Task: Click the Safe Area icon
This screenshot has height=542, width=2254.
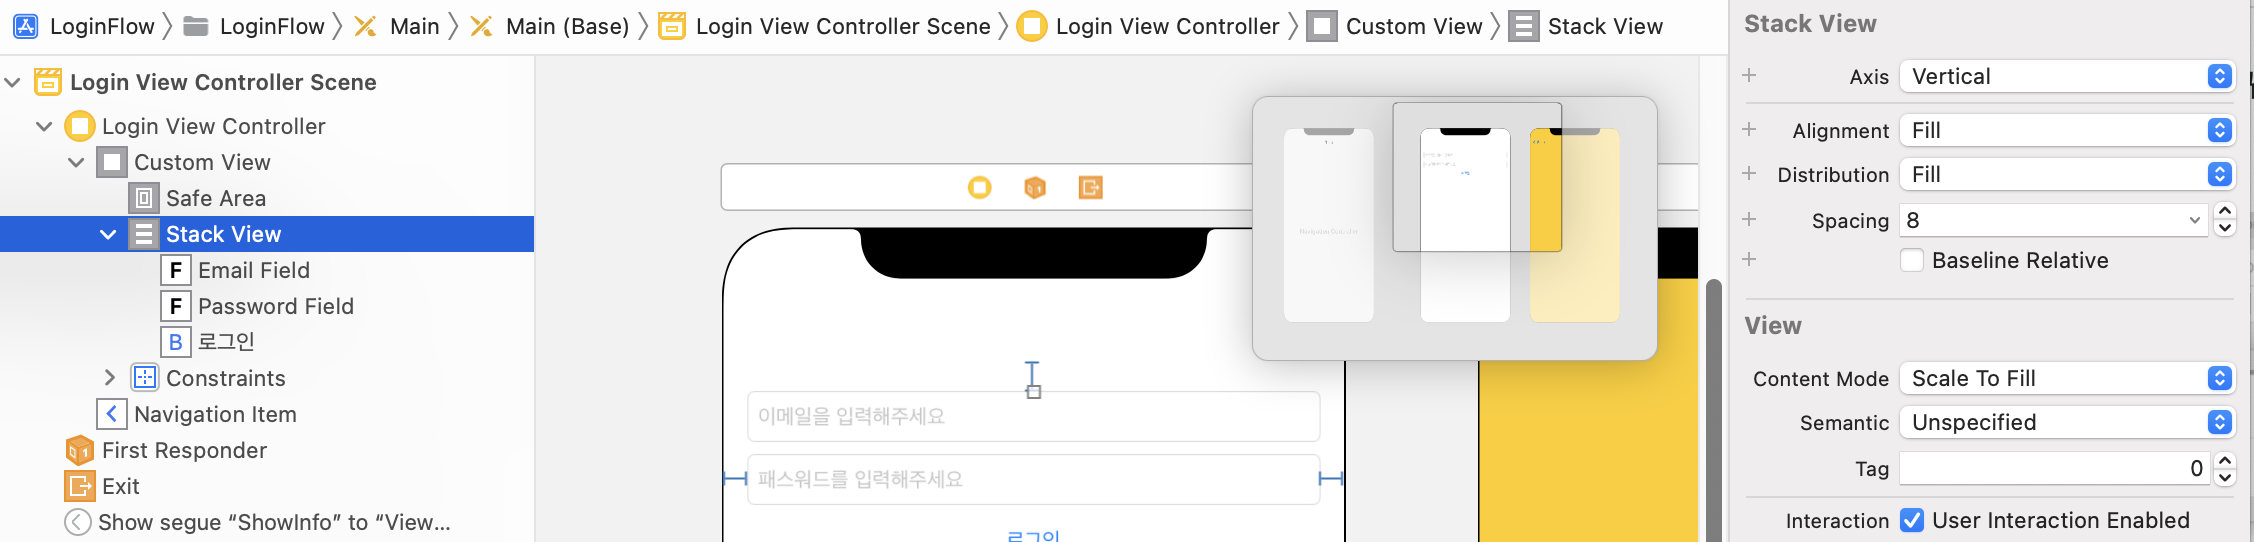Action: click(x=144, y=198)
